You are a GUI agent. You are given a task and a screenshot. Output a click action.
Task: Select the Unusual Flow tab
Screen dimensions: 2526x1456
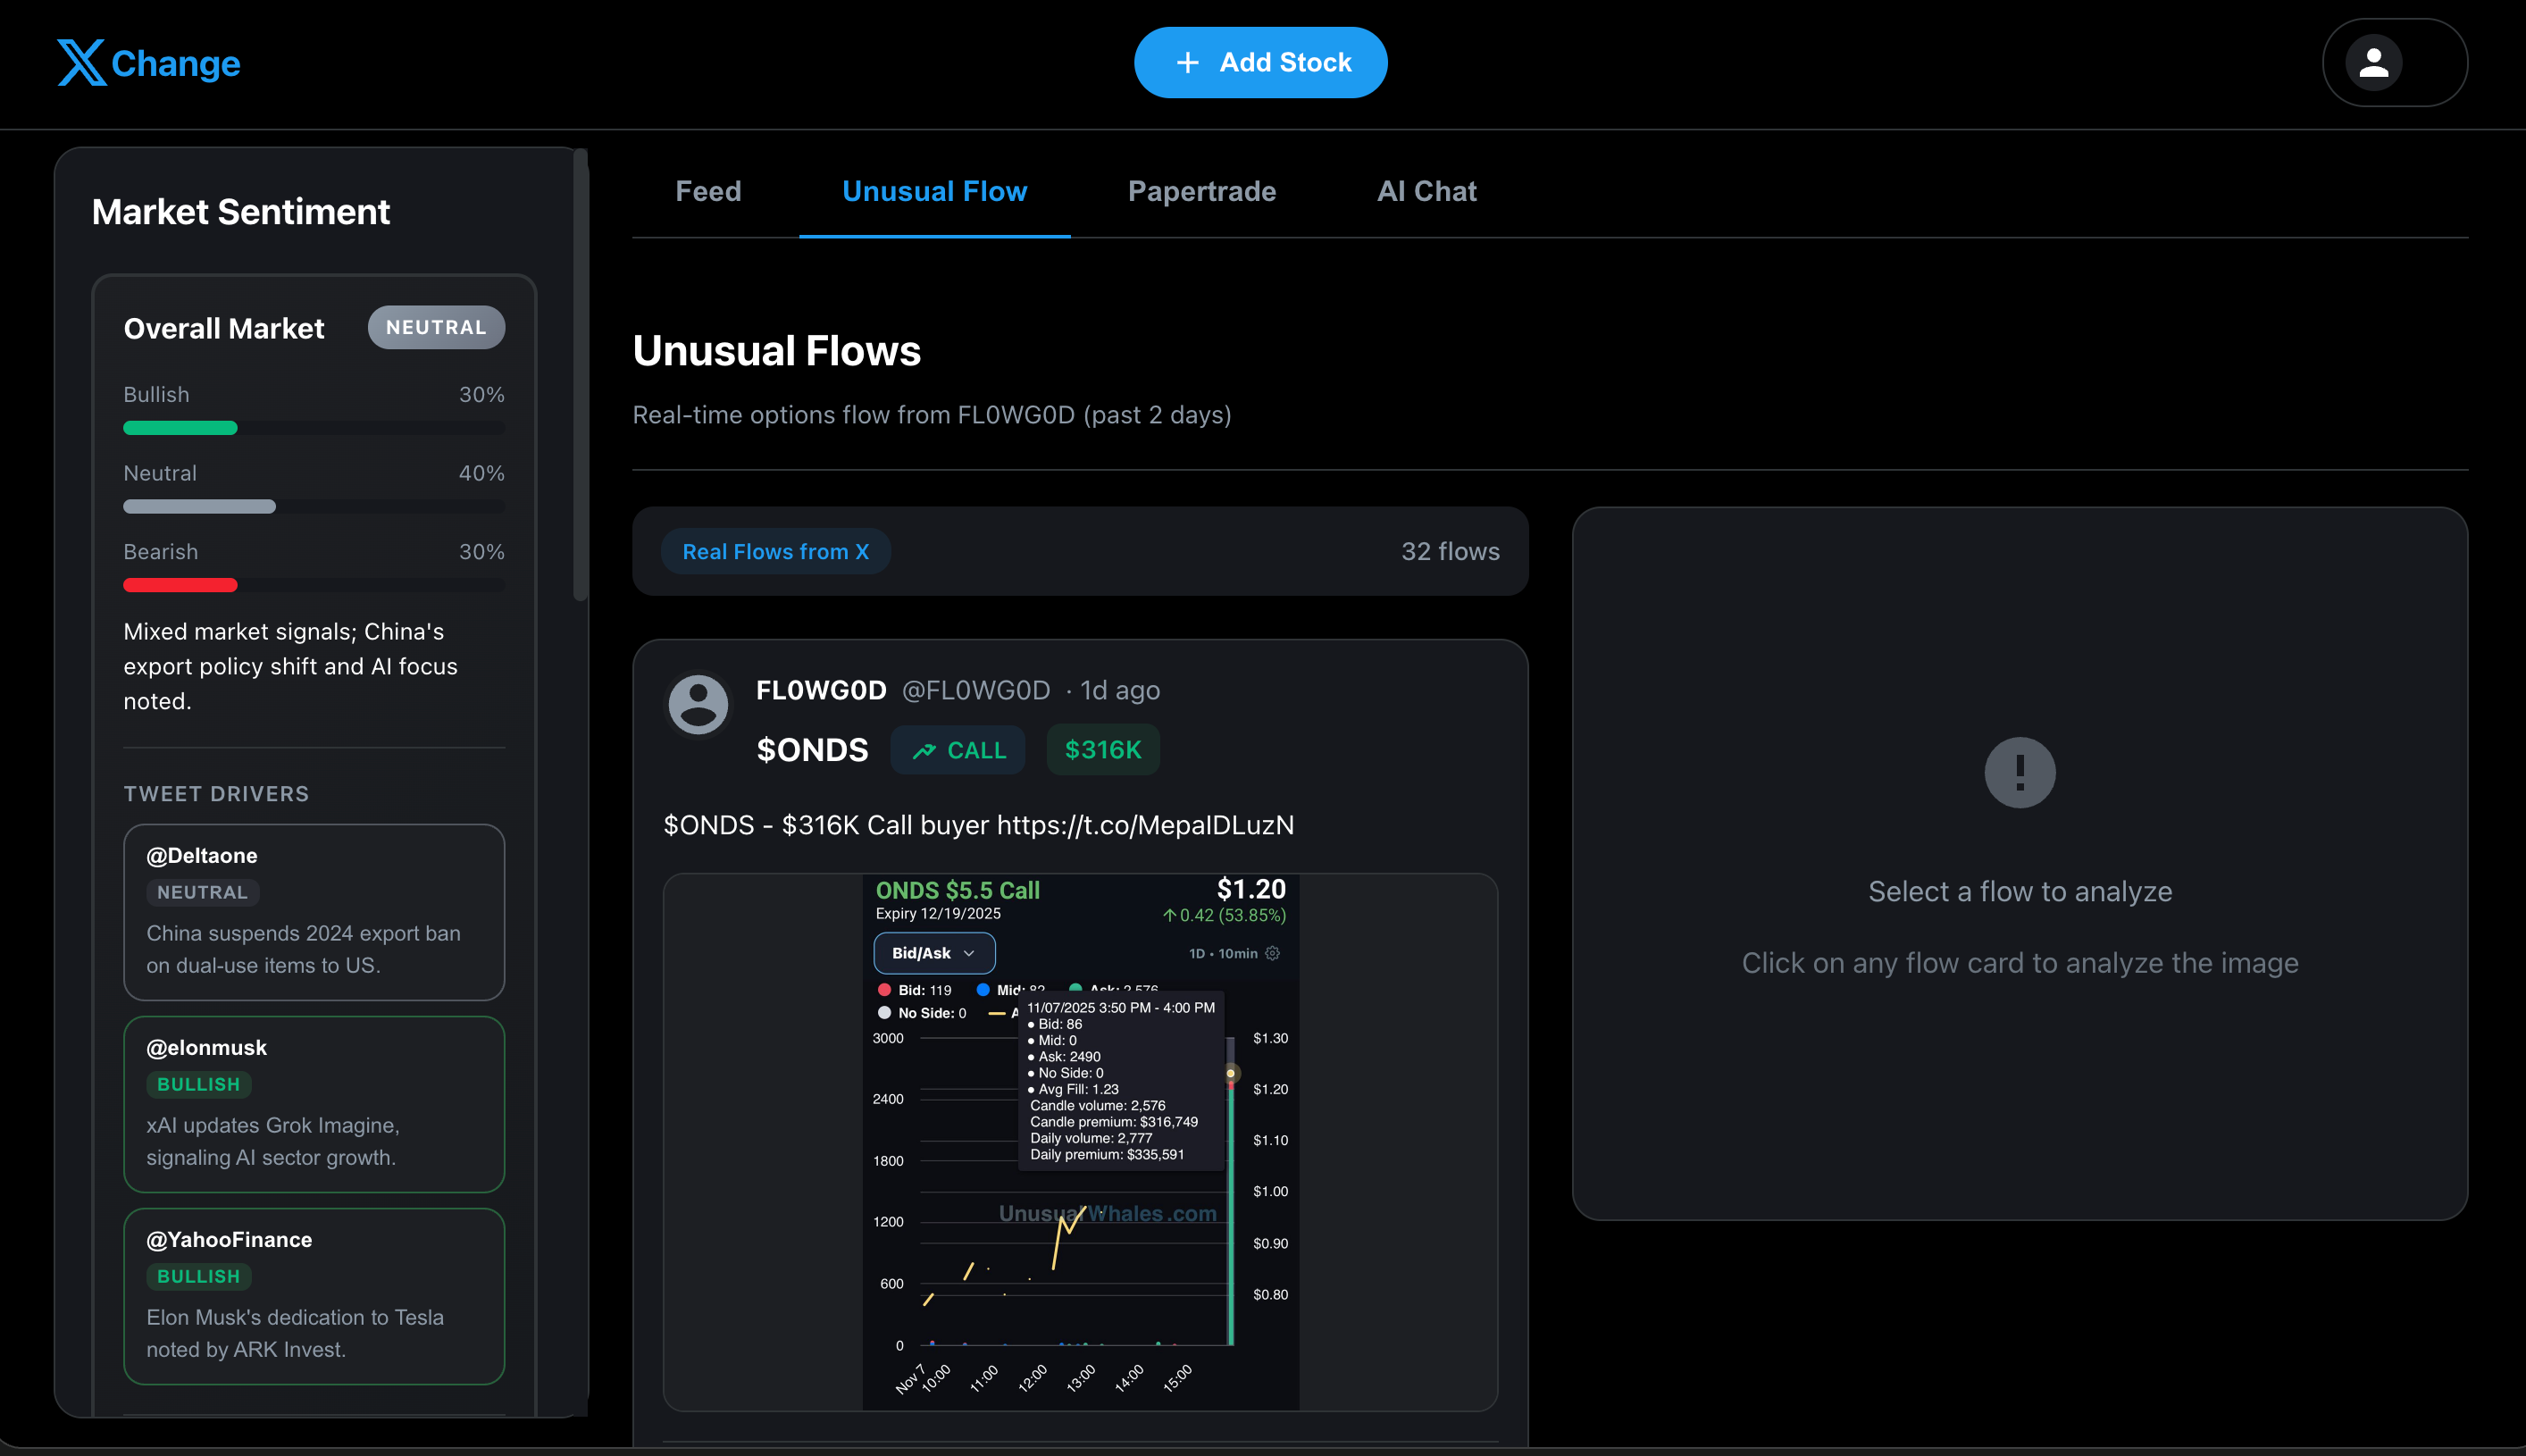click(x=934, y=191)
